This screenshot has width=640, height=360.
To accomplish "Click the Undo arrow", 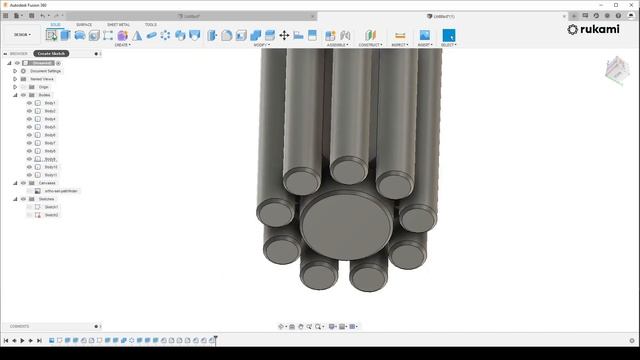I will 42,16.
